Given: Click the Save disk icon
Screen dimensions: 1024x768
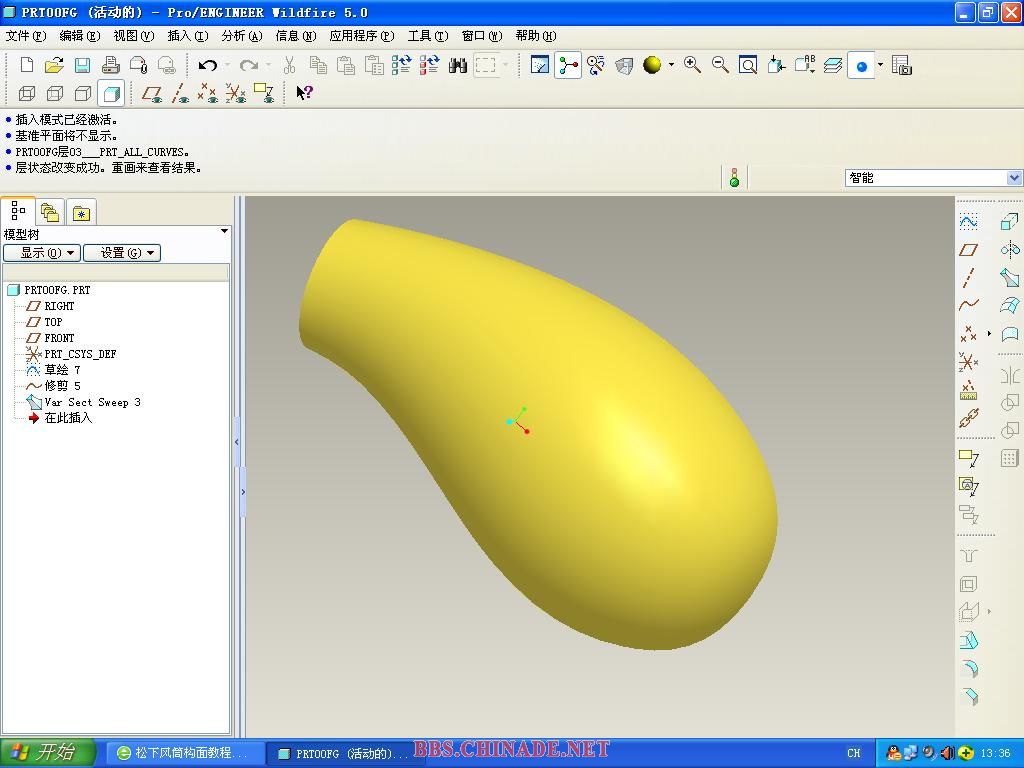Looking at the screenshot, I should pos(83,66).
